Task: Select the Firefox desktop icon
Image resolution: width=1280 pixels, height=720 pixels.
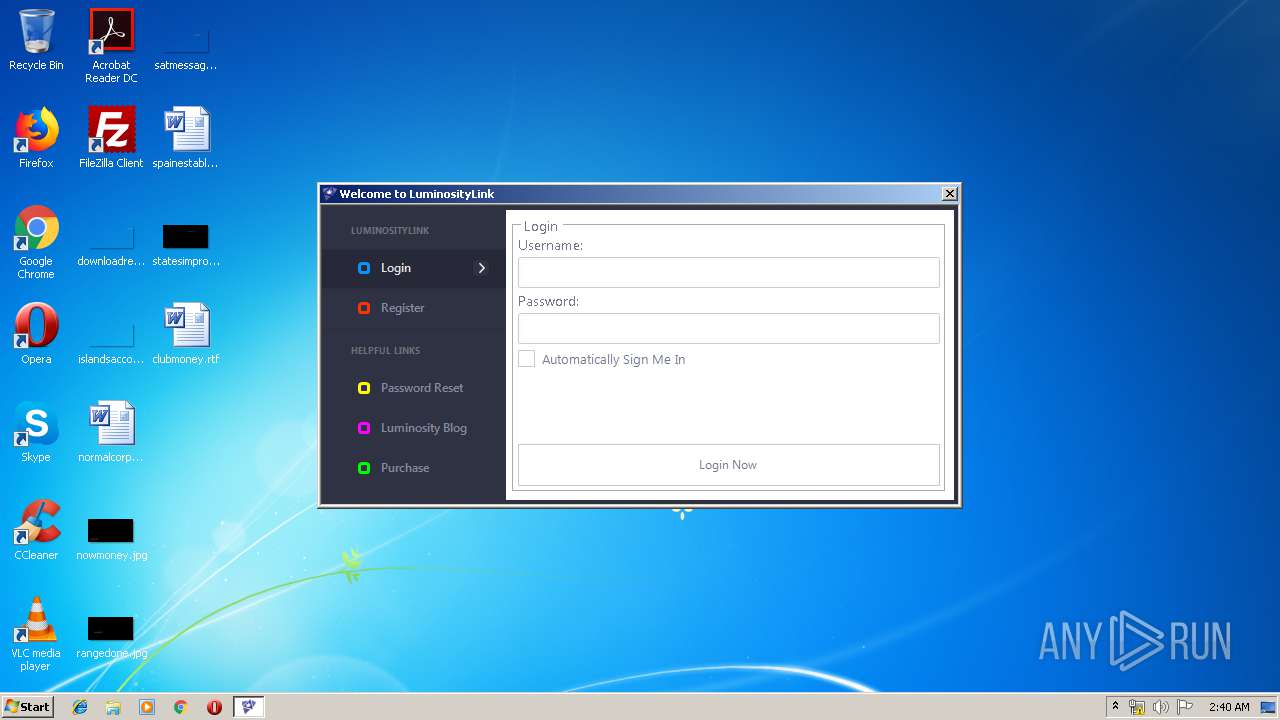Action: (x=36, y=138)
